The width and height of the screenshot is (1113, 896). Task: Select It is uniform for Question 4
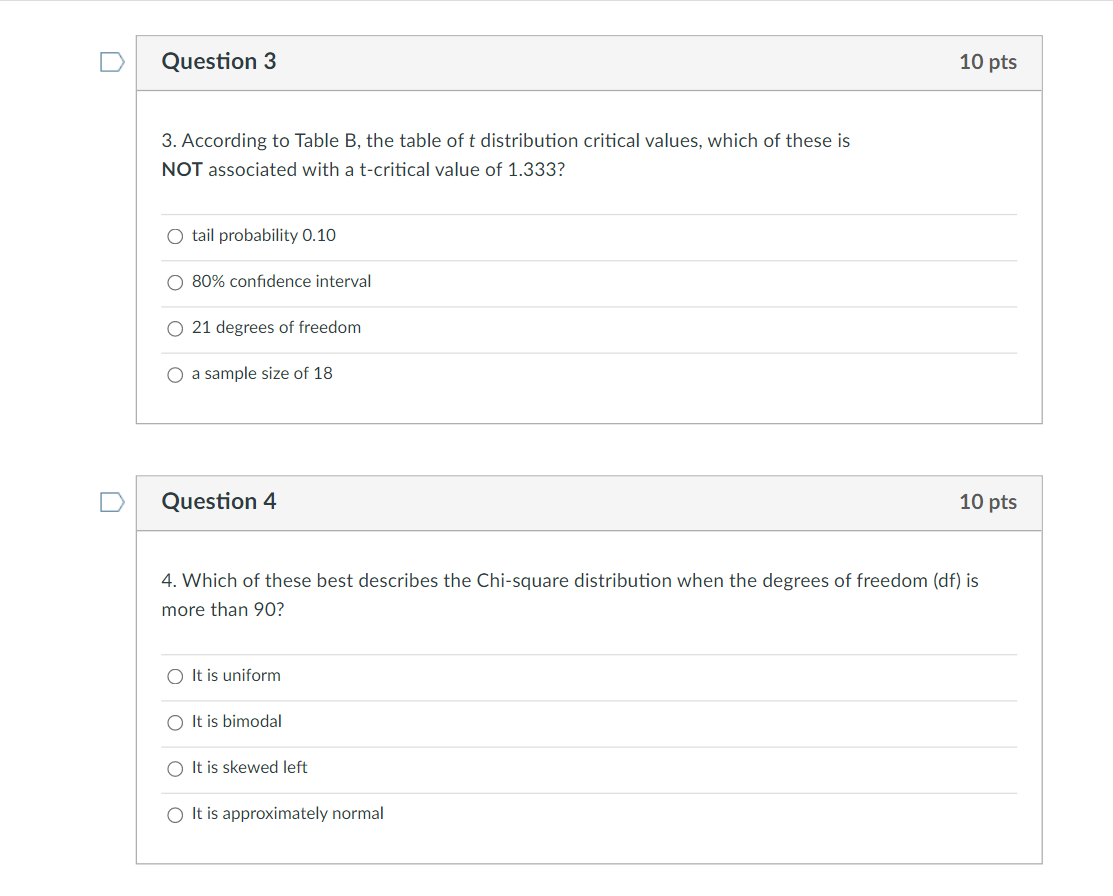coord(175,676)
